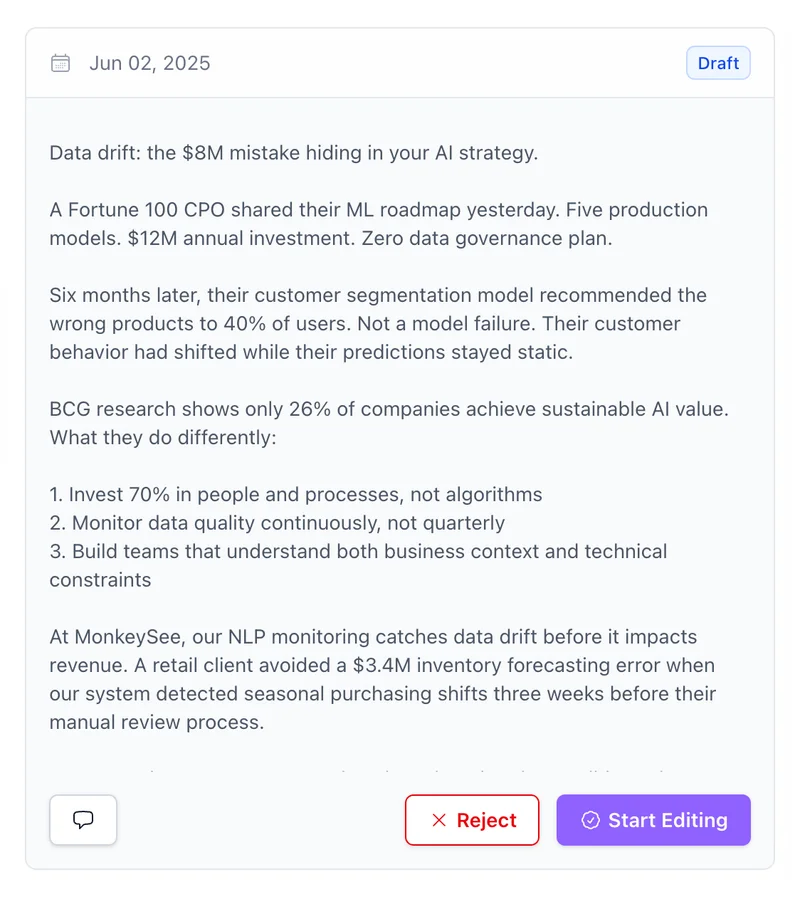Screen dimensions: 800x897
Task: Click the 'Data drift: the $8M mistake' headline
Action: tap(294, 153)
